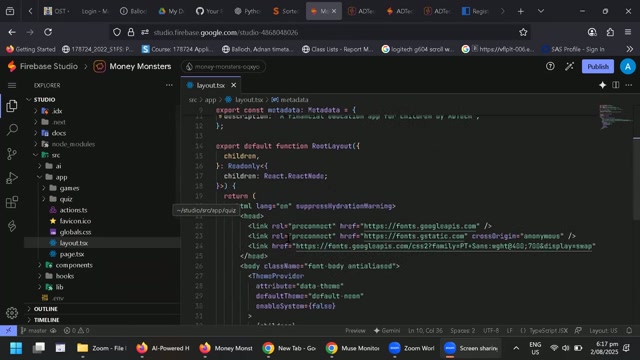
Task: Open the Preview status bar button
Action: [x=355, y=331]
